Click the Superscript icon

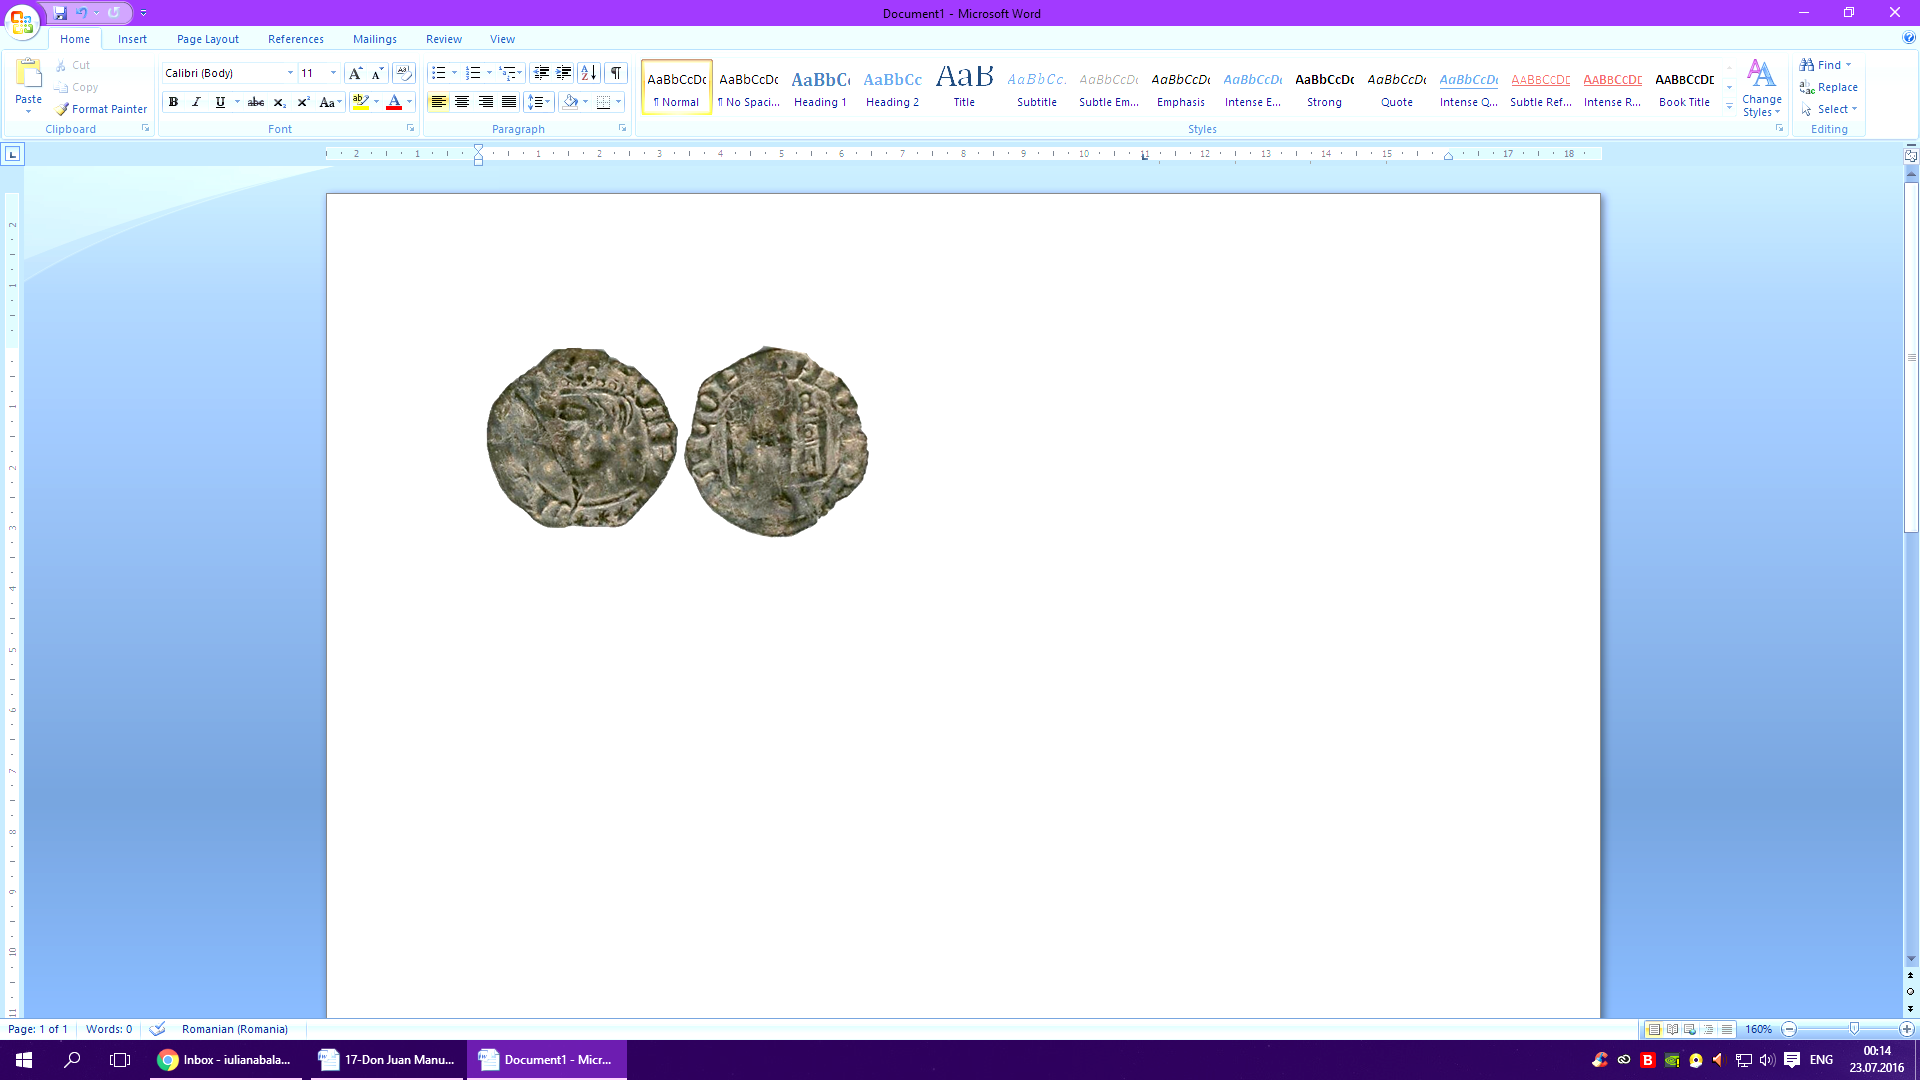click(303, 102)
